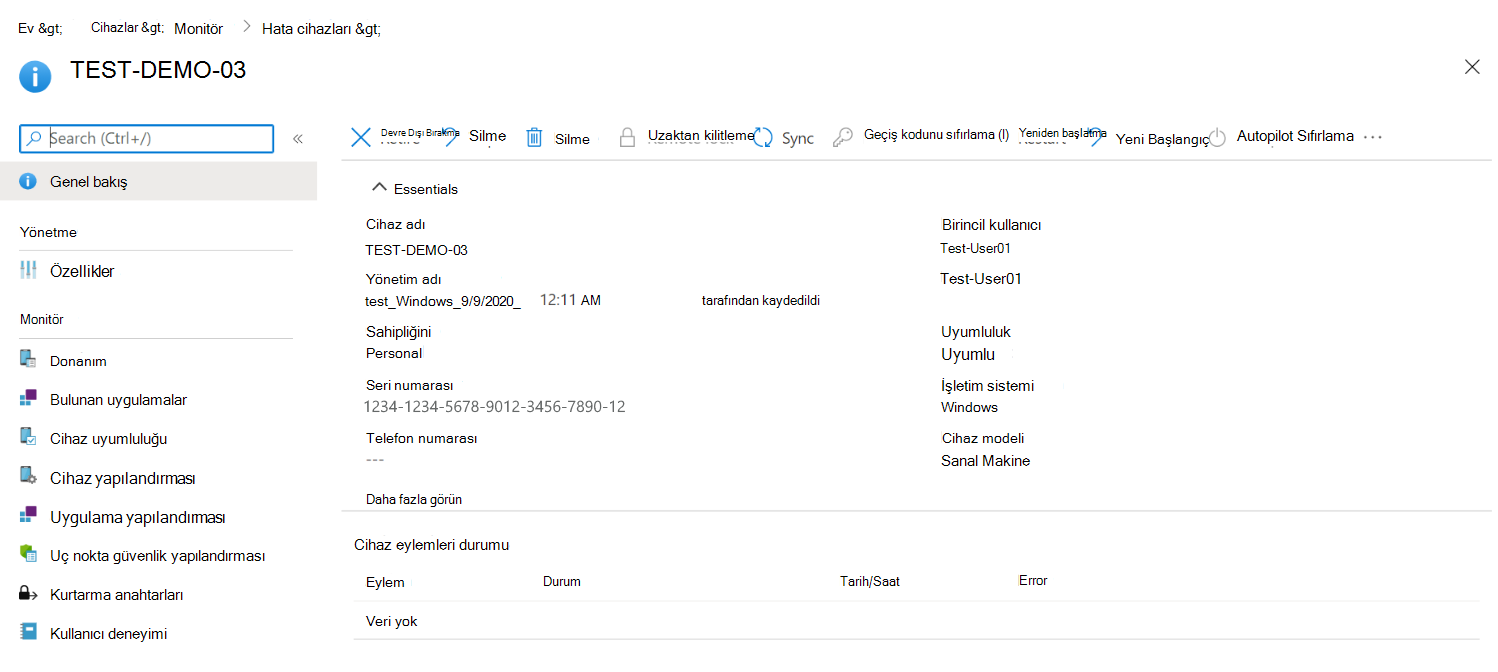The height and width of the screenshot is (672, 1498).
Task: Click the circular arrows Sync icon
Action: tap(763, 138)
